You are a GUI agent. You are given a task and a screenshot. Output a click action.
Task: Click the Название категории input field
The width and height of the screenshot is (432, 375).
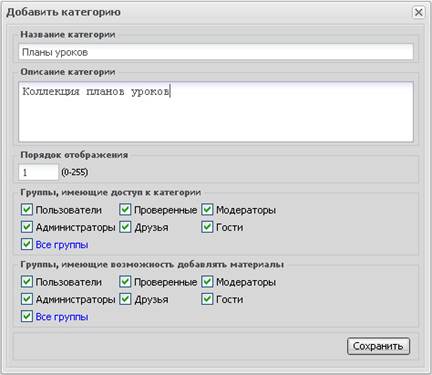point(216,52)
